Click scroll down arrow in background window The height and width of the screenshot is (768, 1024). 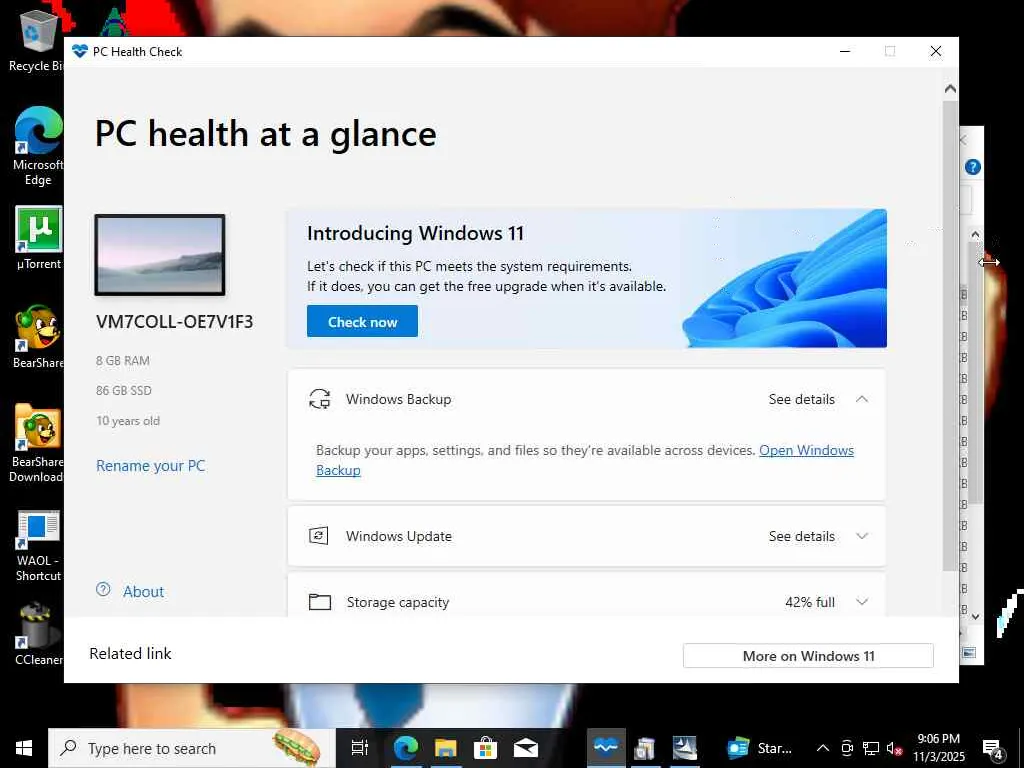975,616
